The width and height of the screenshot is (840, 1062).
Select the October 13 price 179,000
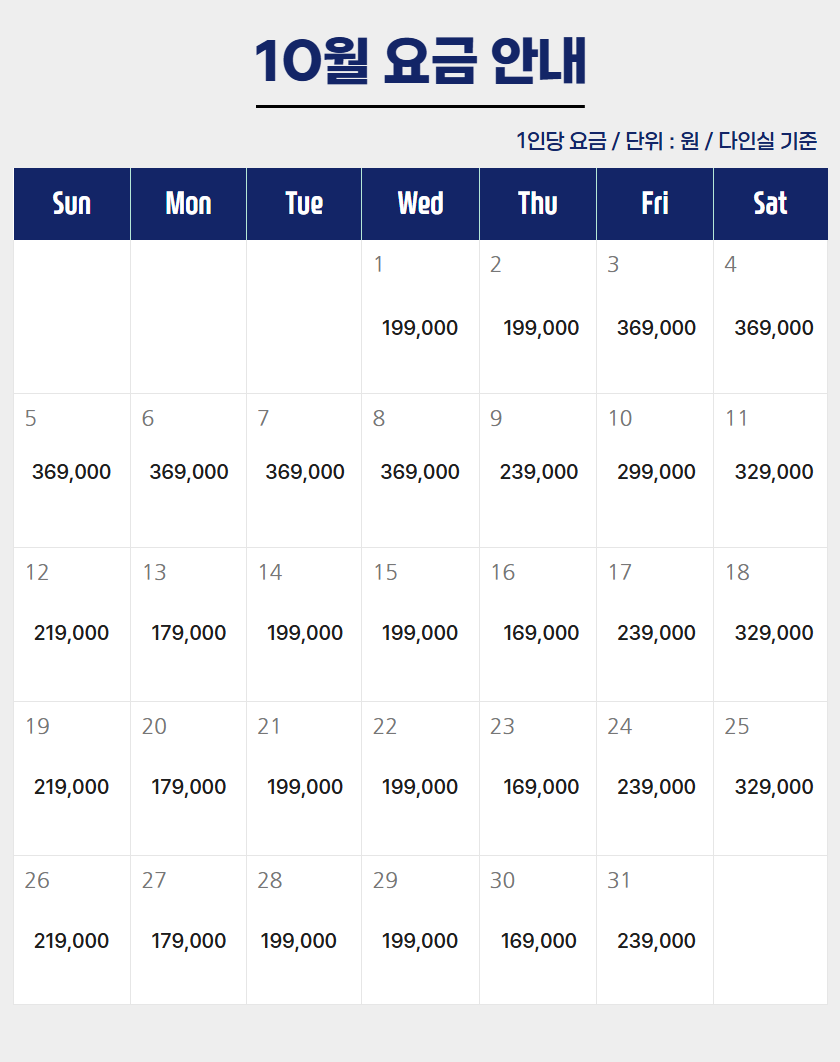(189, 633)
